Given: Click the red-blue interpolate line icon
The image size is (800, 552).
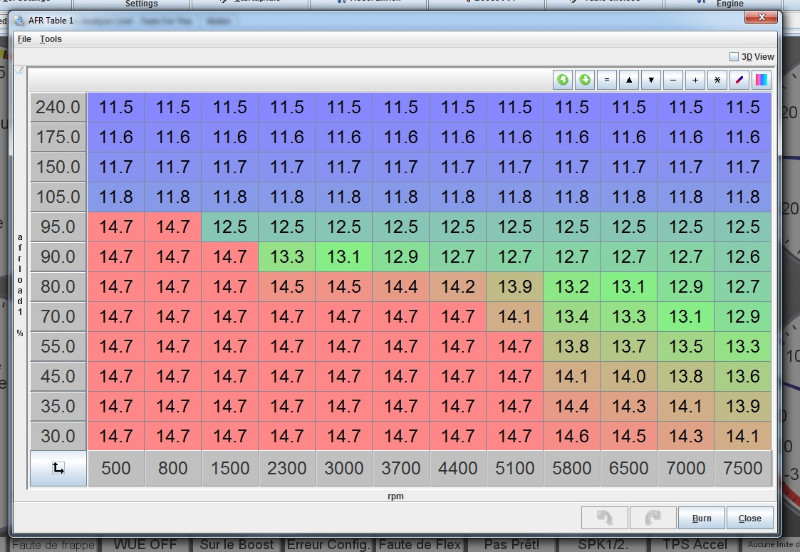Looking at the screenshot, I should (x=739, y=80).
